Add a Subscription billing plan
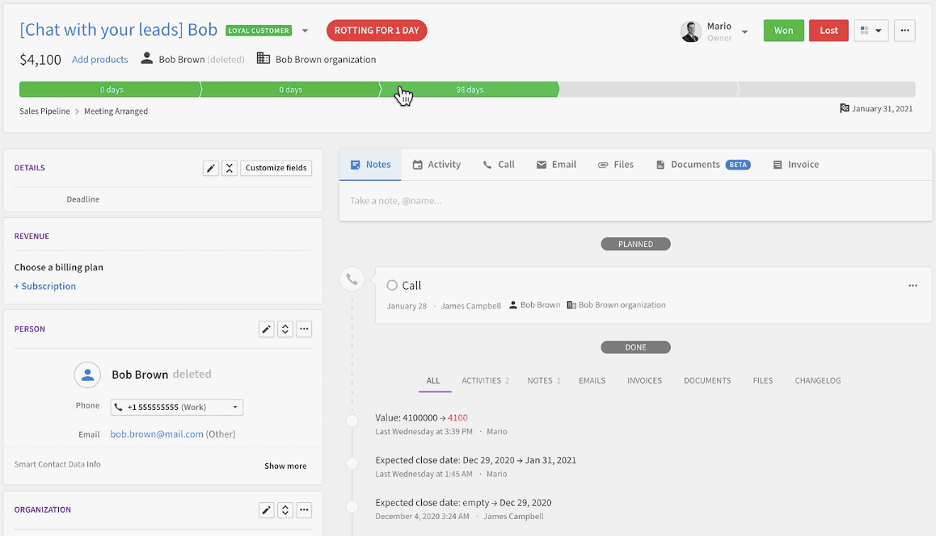 coord(45,287)
